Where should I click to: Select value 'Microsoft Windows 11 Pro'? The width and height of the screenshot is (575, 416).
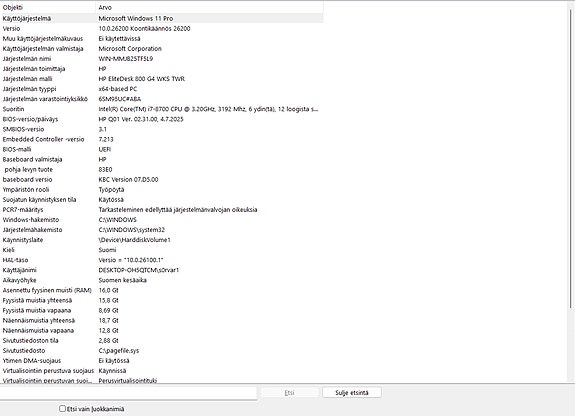tap(136, 18)
